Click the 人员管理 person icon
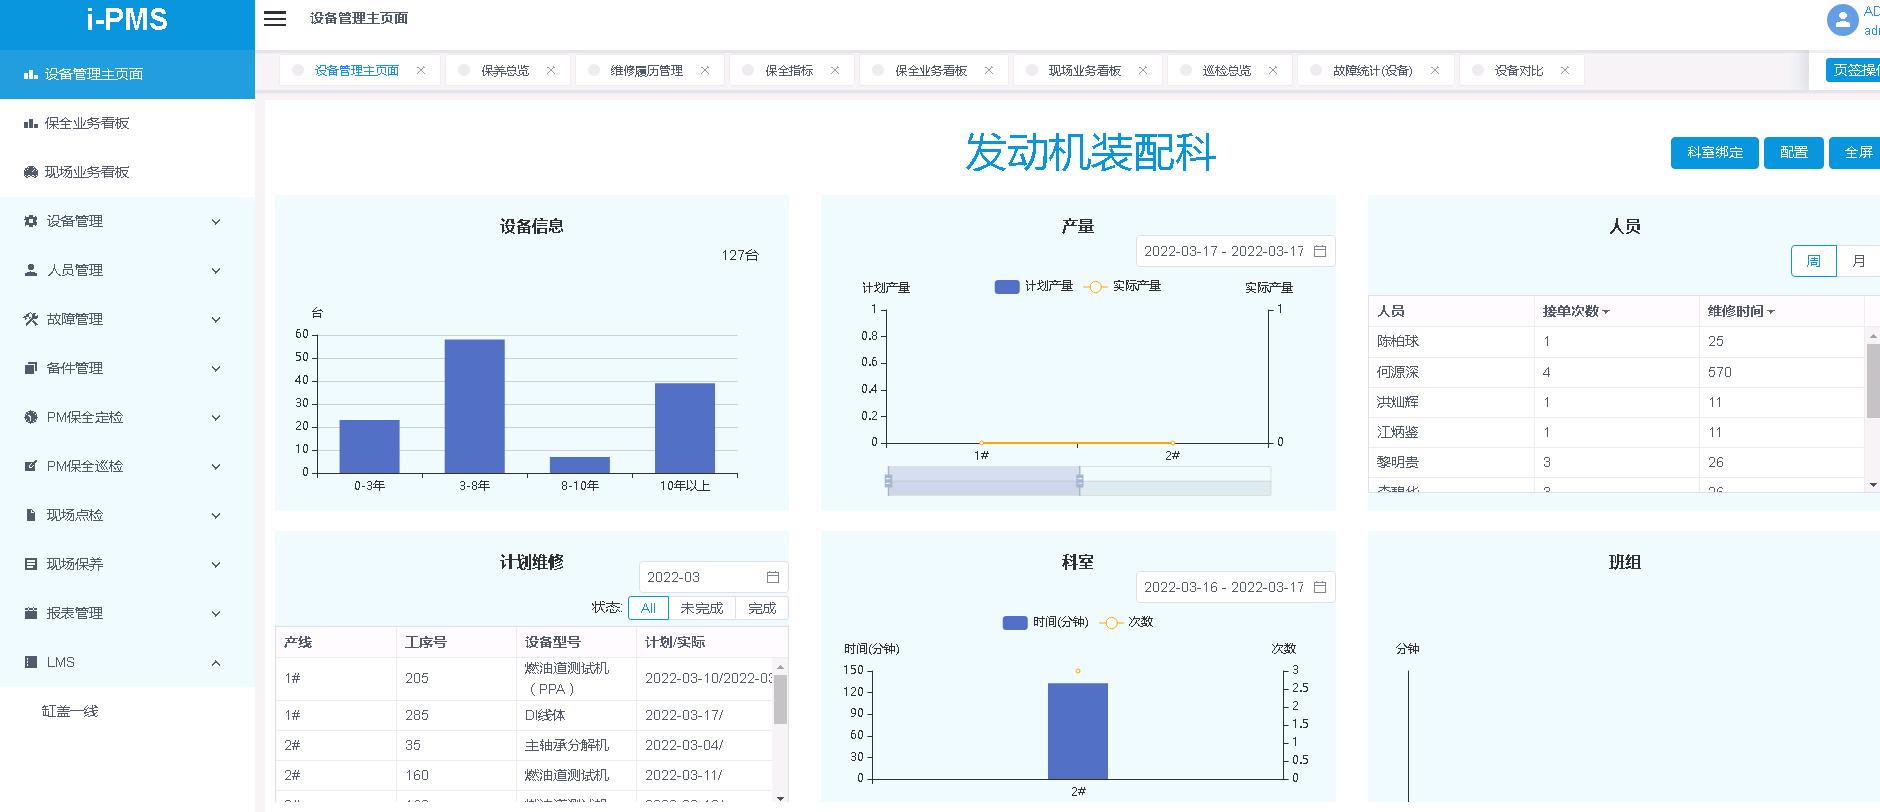 (31, 270)
